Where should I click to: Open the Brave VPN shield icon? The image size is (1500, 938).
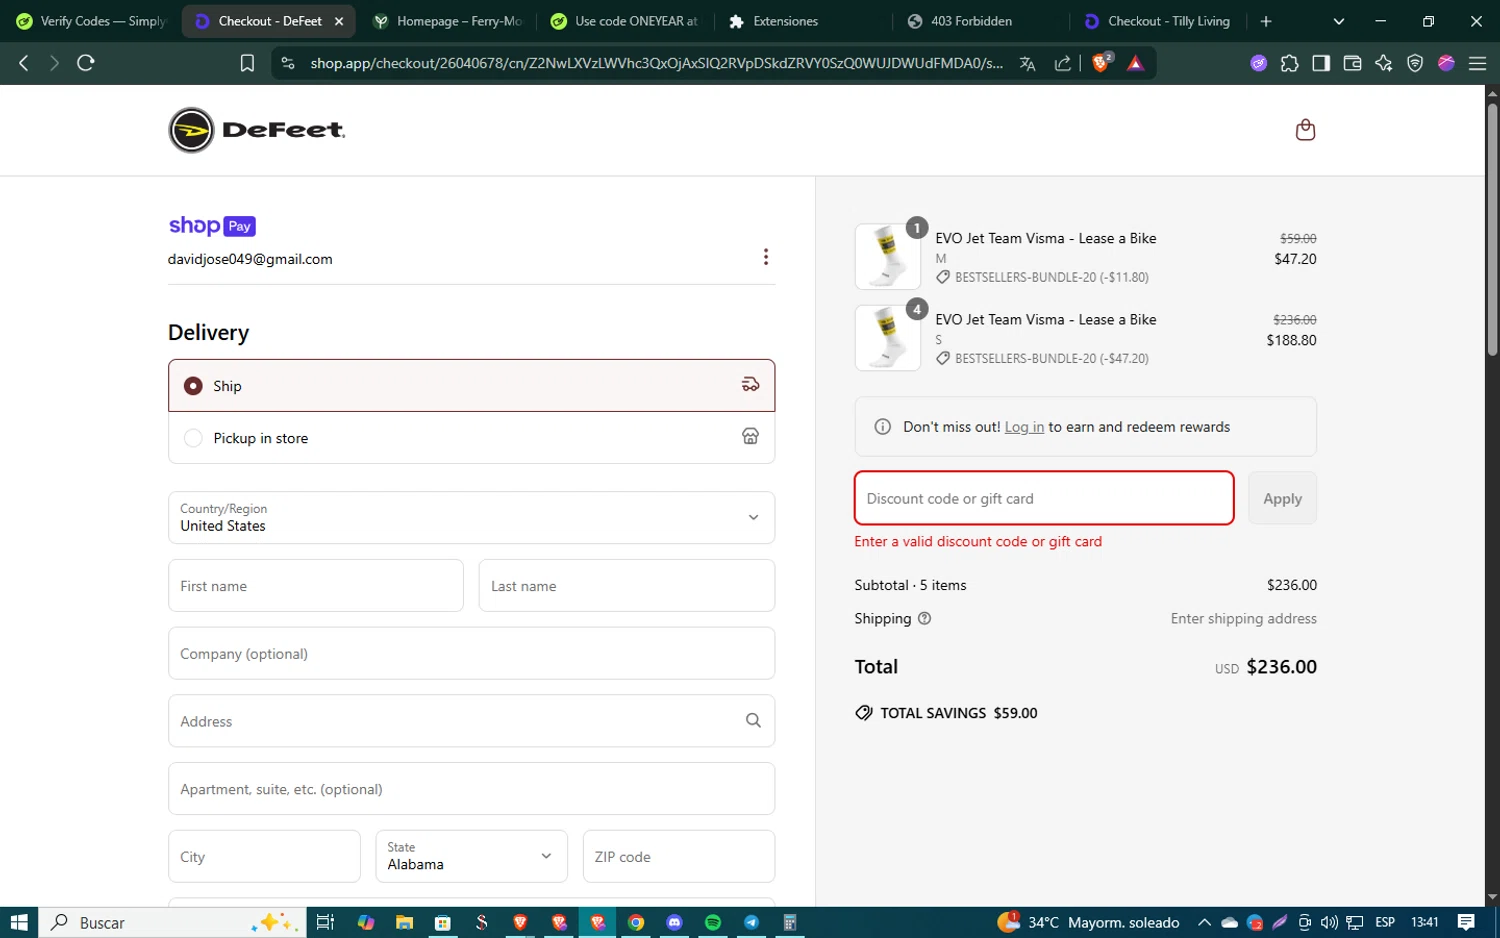(x=1415, y=63)
